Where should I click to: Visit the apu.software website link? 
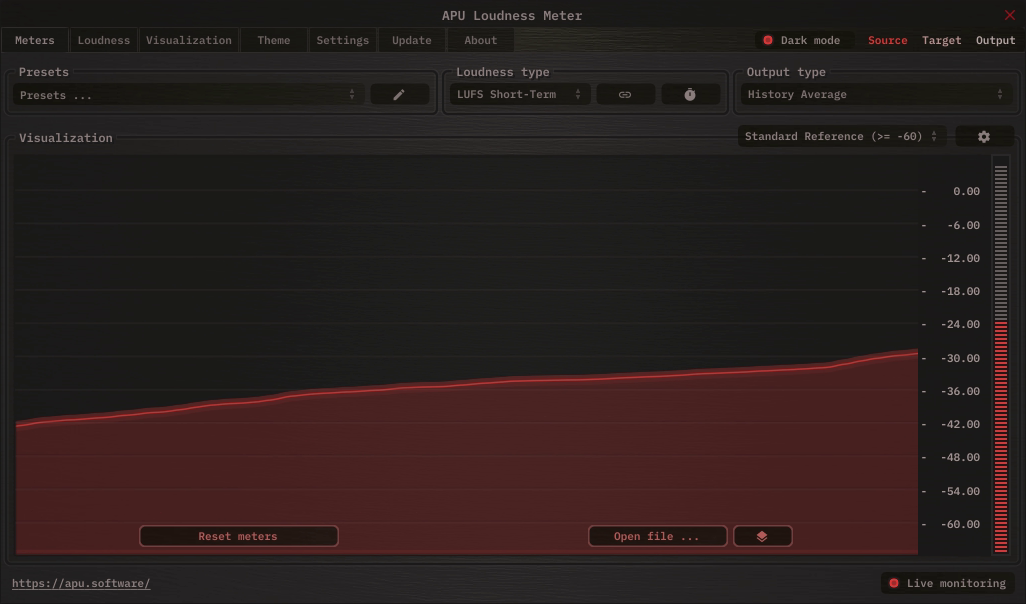(x=81, y=583)
